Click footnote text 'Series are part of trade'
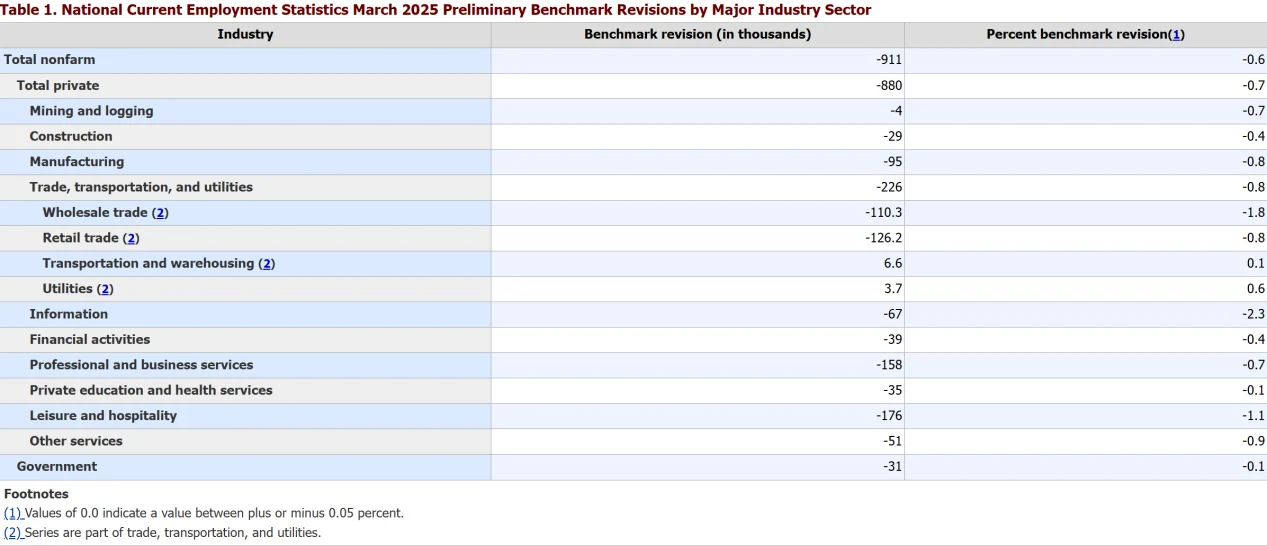 [173, 533]
